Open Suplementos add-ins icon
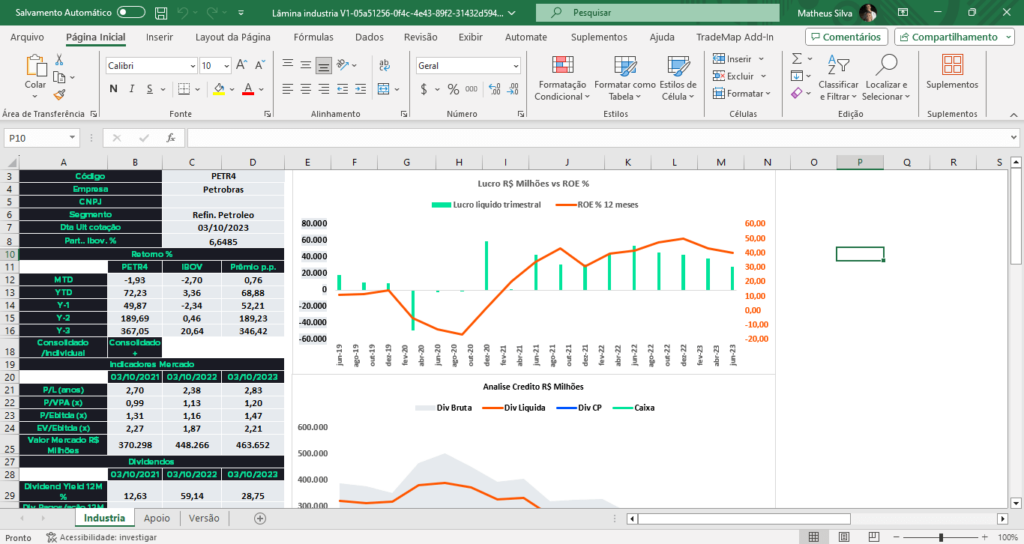1024x544 pixels. click(952, 72)
